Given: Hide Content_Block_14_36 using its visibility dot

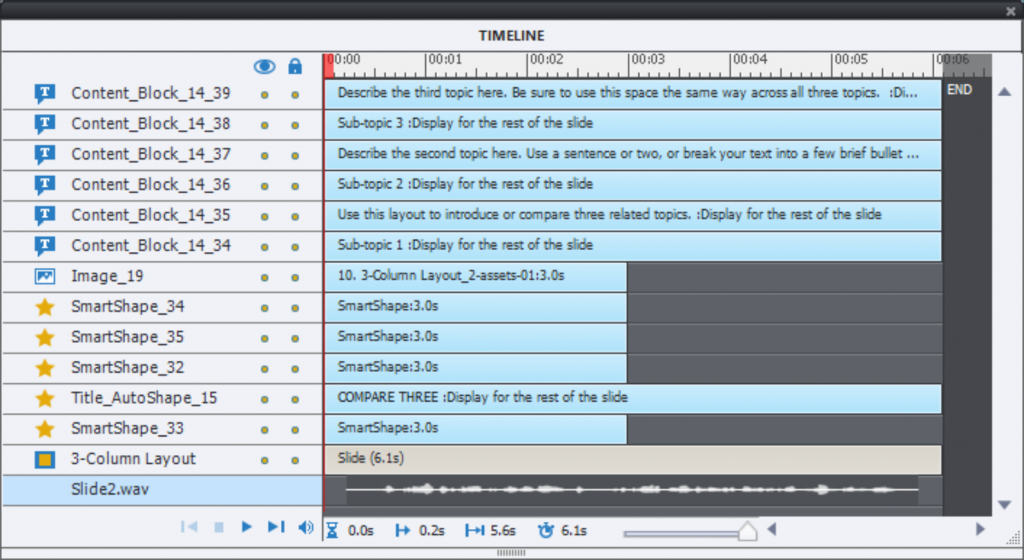Looking at the screenshot, I should coord(265,185).
